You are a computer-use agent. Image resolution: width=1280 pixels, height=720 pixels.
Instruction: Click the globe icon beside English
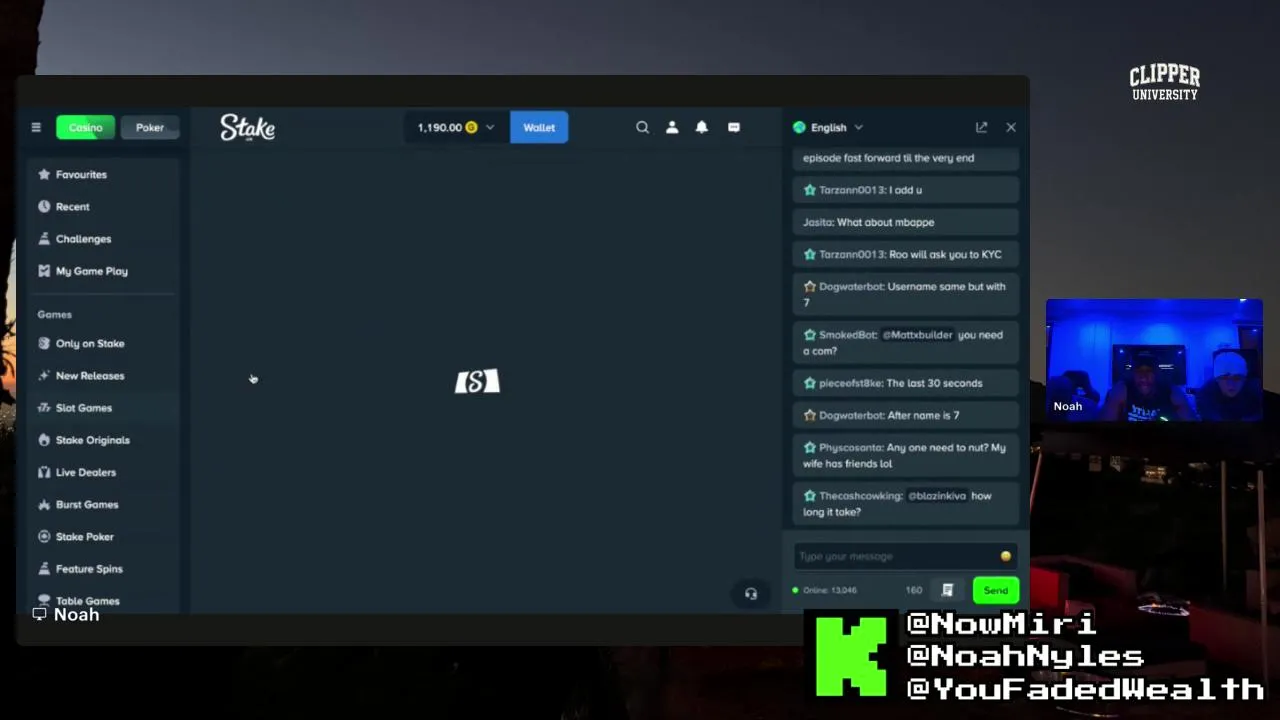tap(799, 127)
